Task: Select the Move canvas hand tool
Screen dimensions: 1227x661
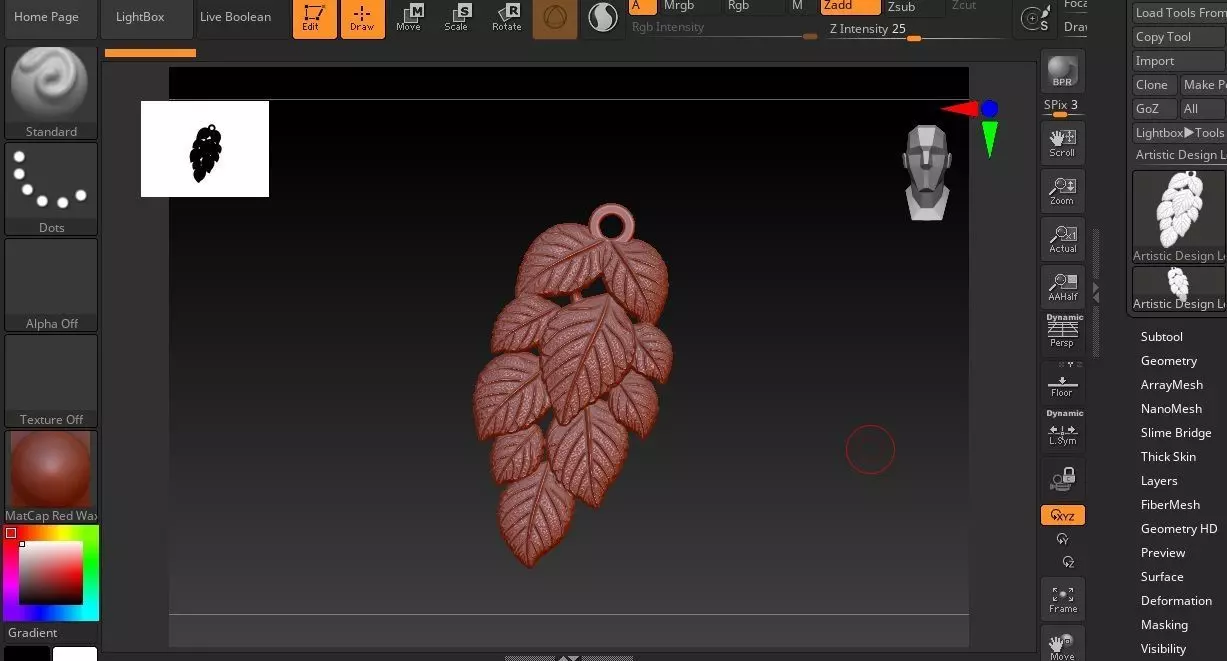Action: [1062, 644]
